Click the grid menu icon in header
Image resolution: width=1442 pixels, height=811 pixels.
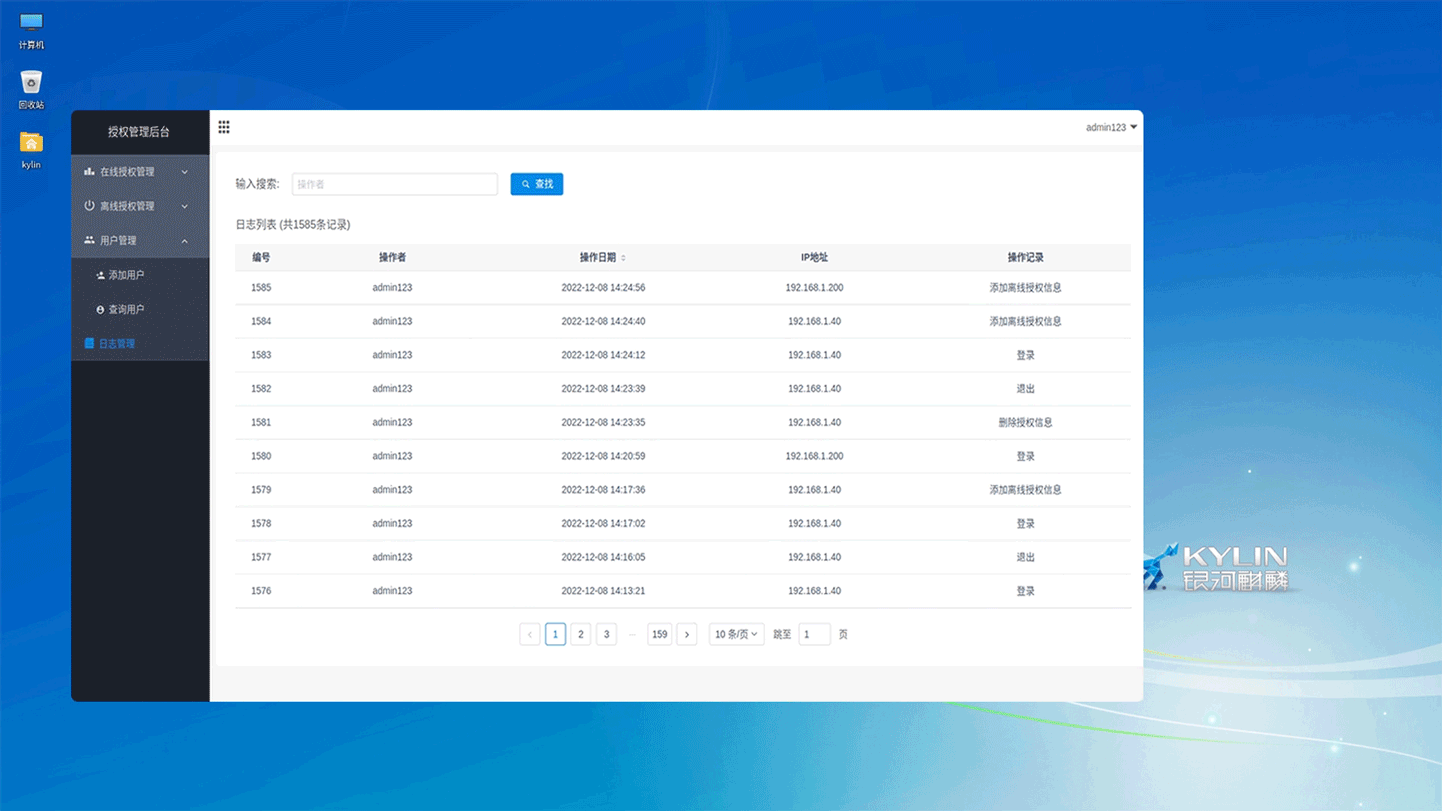tap(224, 127)
